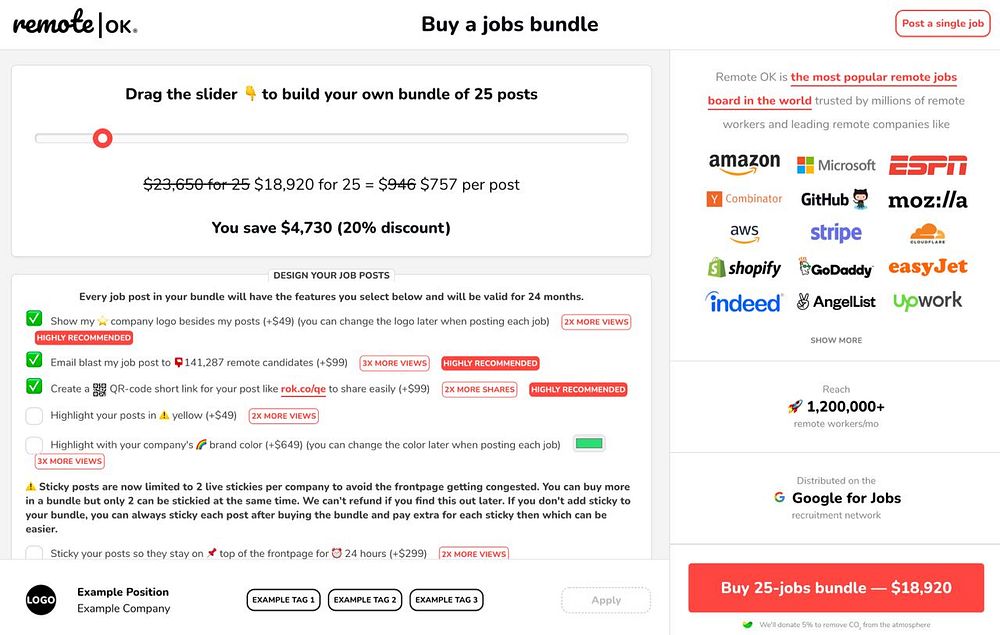Expand the SHOW MORE companies list
The height and width of the screenshot is (635, 1000).
(836, 340)
